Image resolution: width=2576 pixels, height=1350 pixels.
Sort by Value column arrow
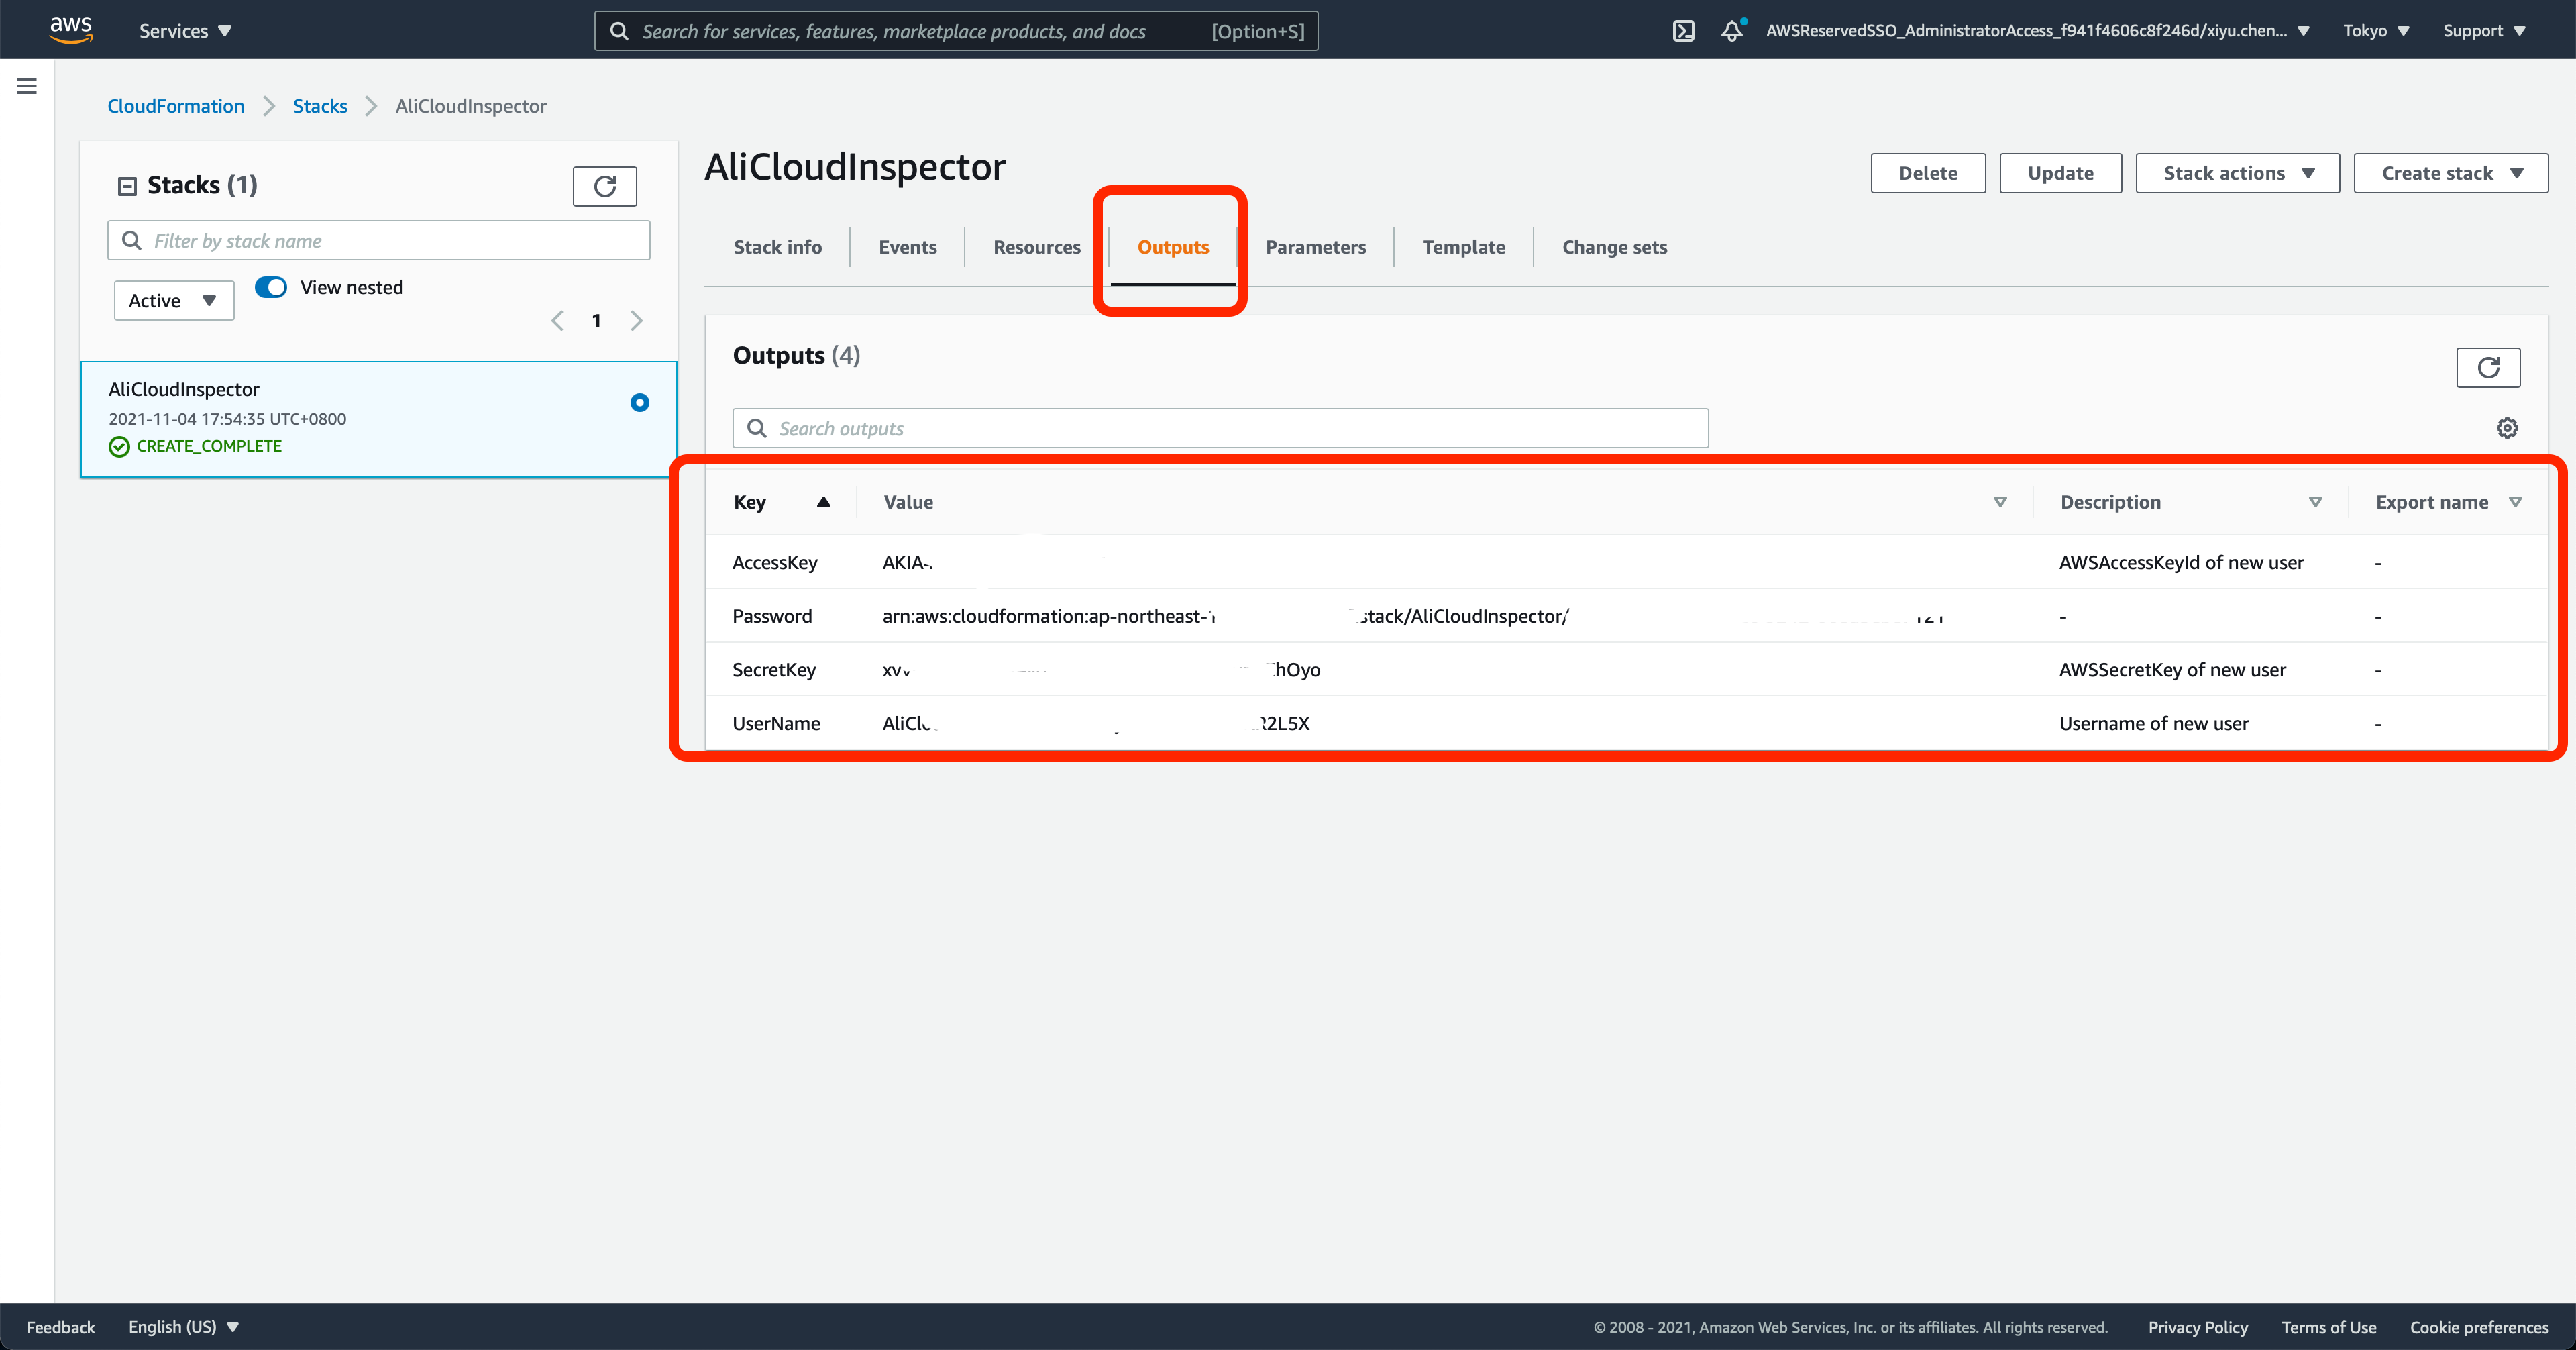[2000, 502]
